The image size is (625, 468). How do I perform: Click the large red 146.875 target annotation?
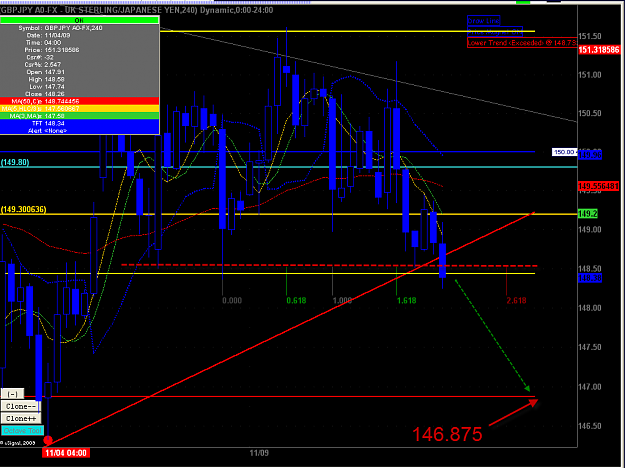tap(447, 434)
